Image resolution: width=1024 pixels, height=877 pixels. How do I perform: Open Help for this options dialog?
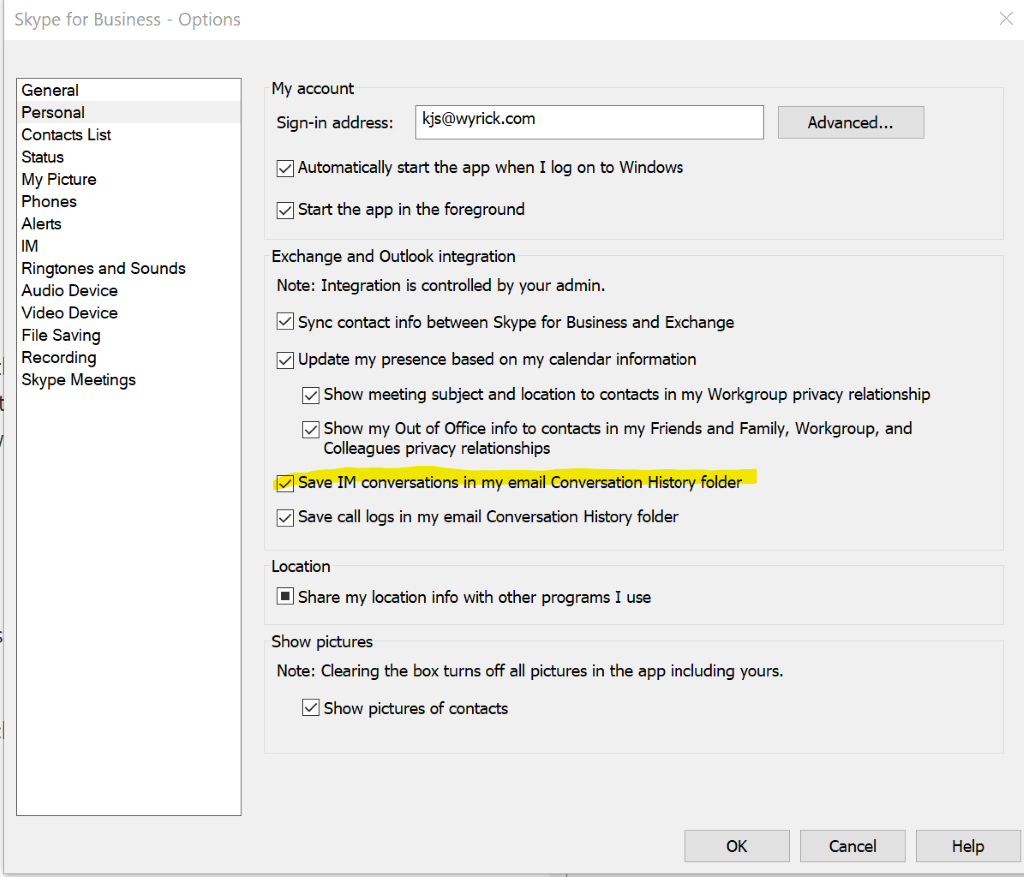968,845
